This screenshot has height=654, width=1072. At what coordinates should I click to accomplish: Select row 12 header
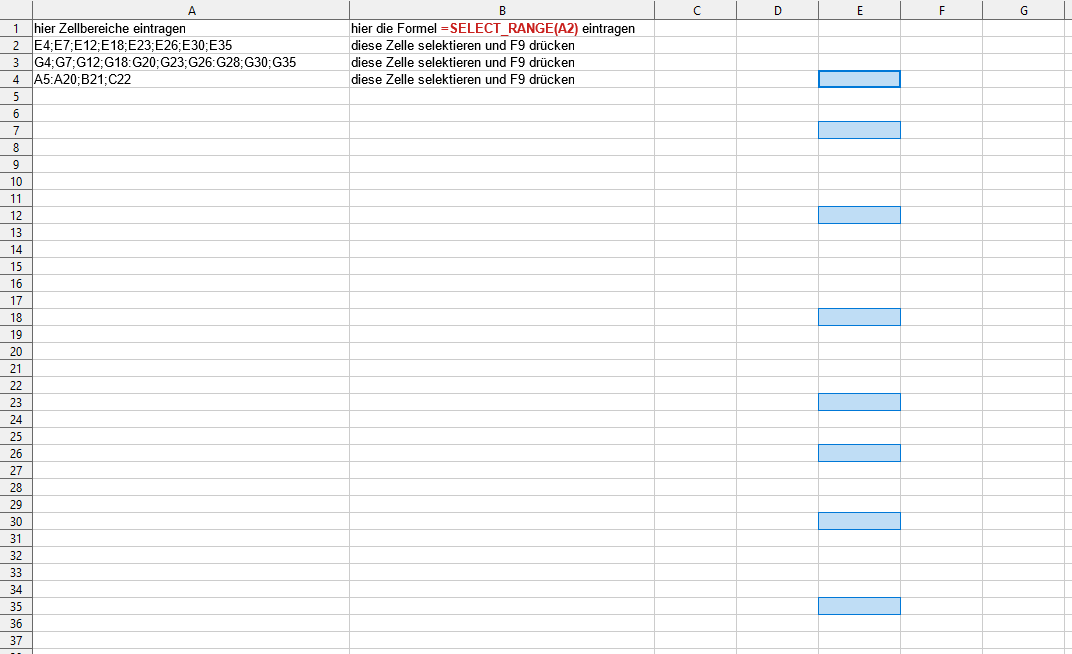16,215
